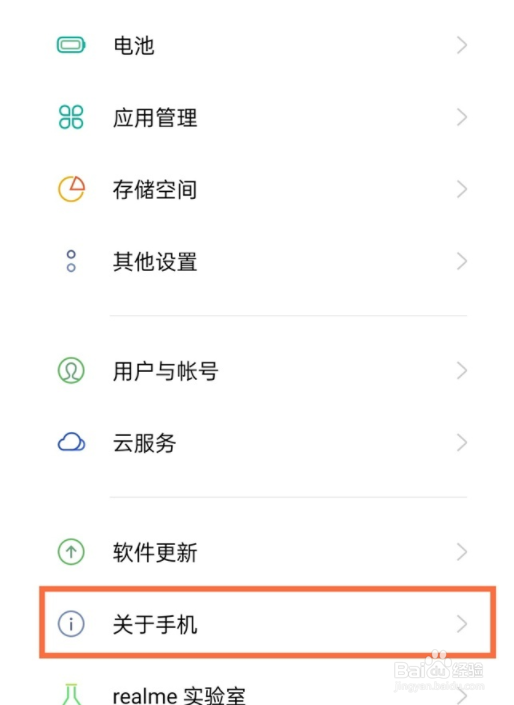Tap the software update arrow icon

71,552
